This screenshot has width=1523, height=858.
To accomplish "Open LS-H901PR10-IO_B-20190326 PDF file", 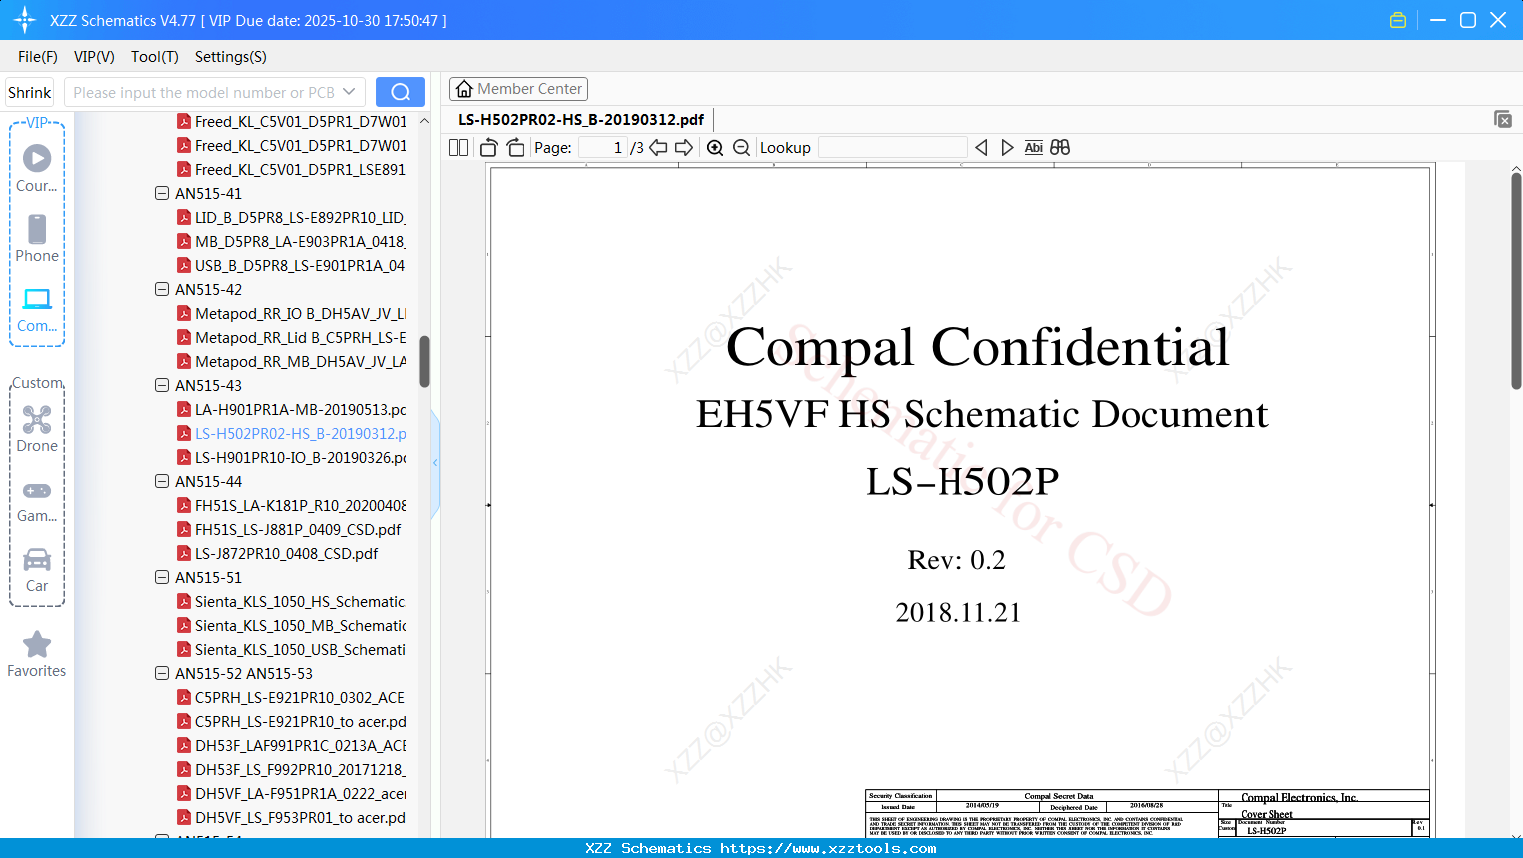I will click(x=292, y=457).
